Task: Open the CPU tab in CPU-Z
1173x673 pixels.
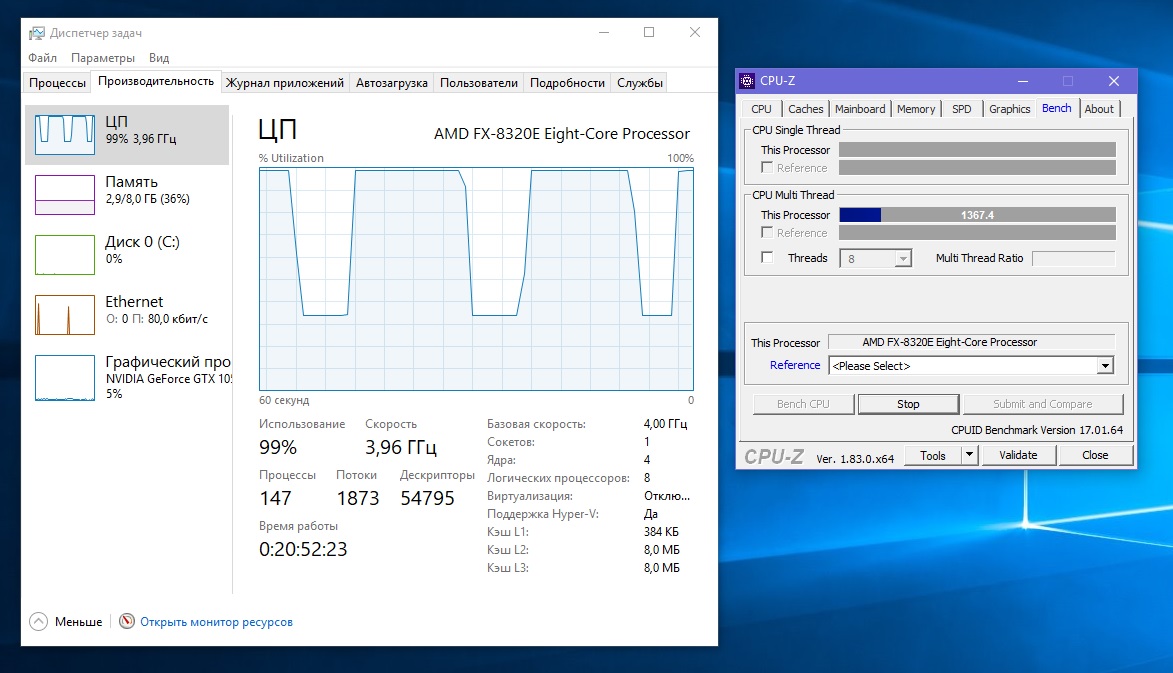Action: click(x=761, y=108)
